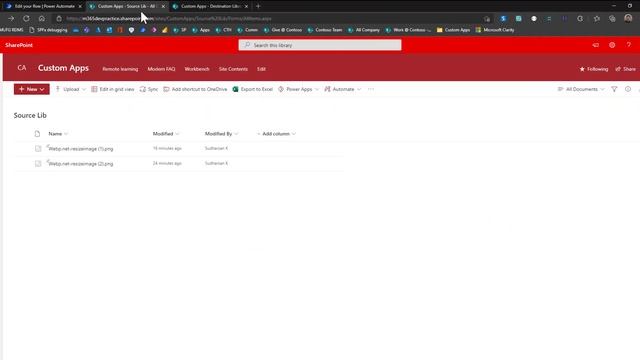Click image icon of resizeimage (1).png row

click(38, 149)
